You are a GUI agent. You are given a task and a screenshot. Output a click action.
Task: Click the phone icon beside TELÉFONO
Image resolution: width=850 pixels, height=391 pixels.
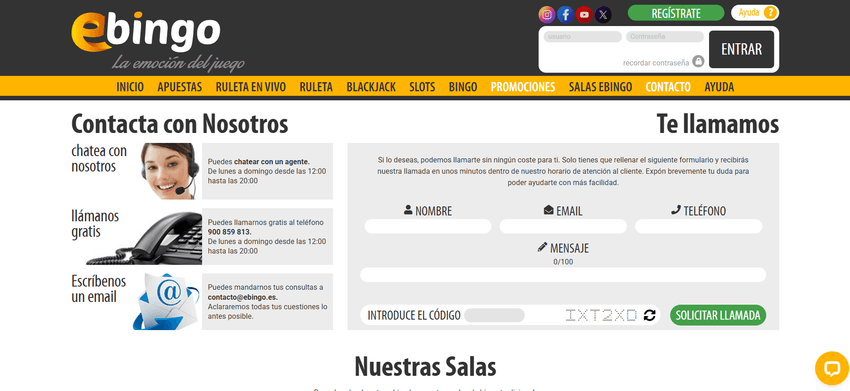(x=675, y=210)
